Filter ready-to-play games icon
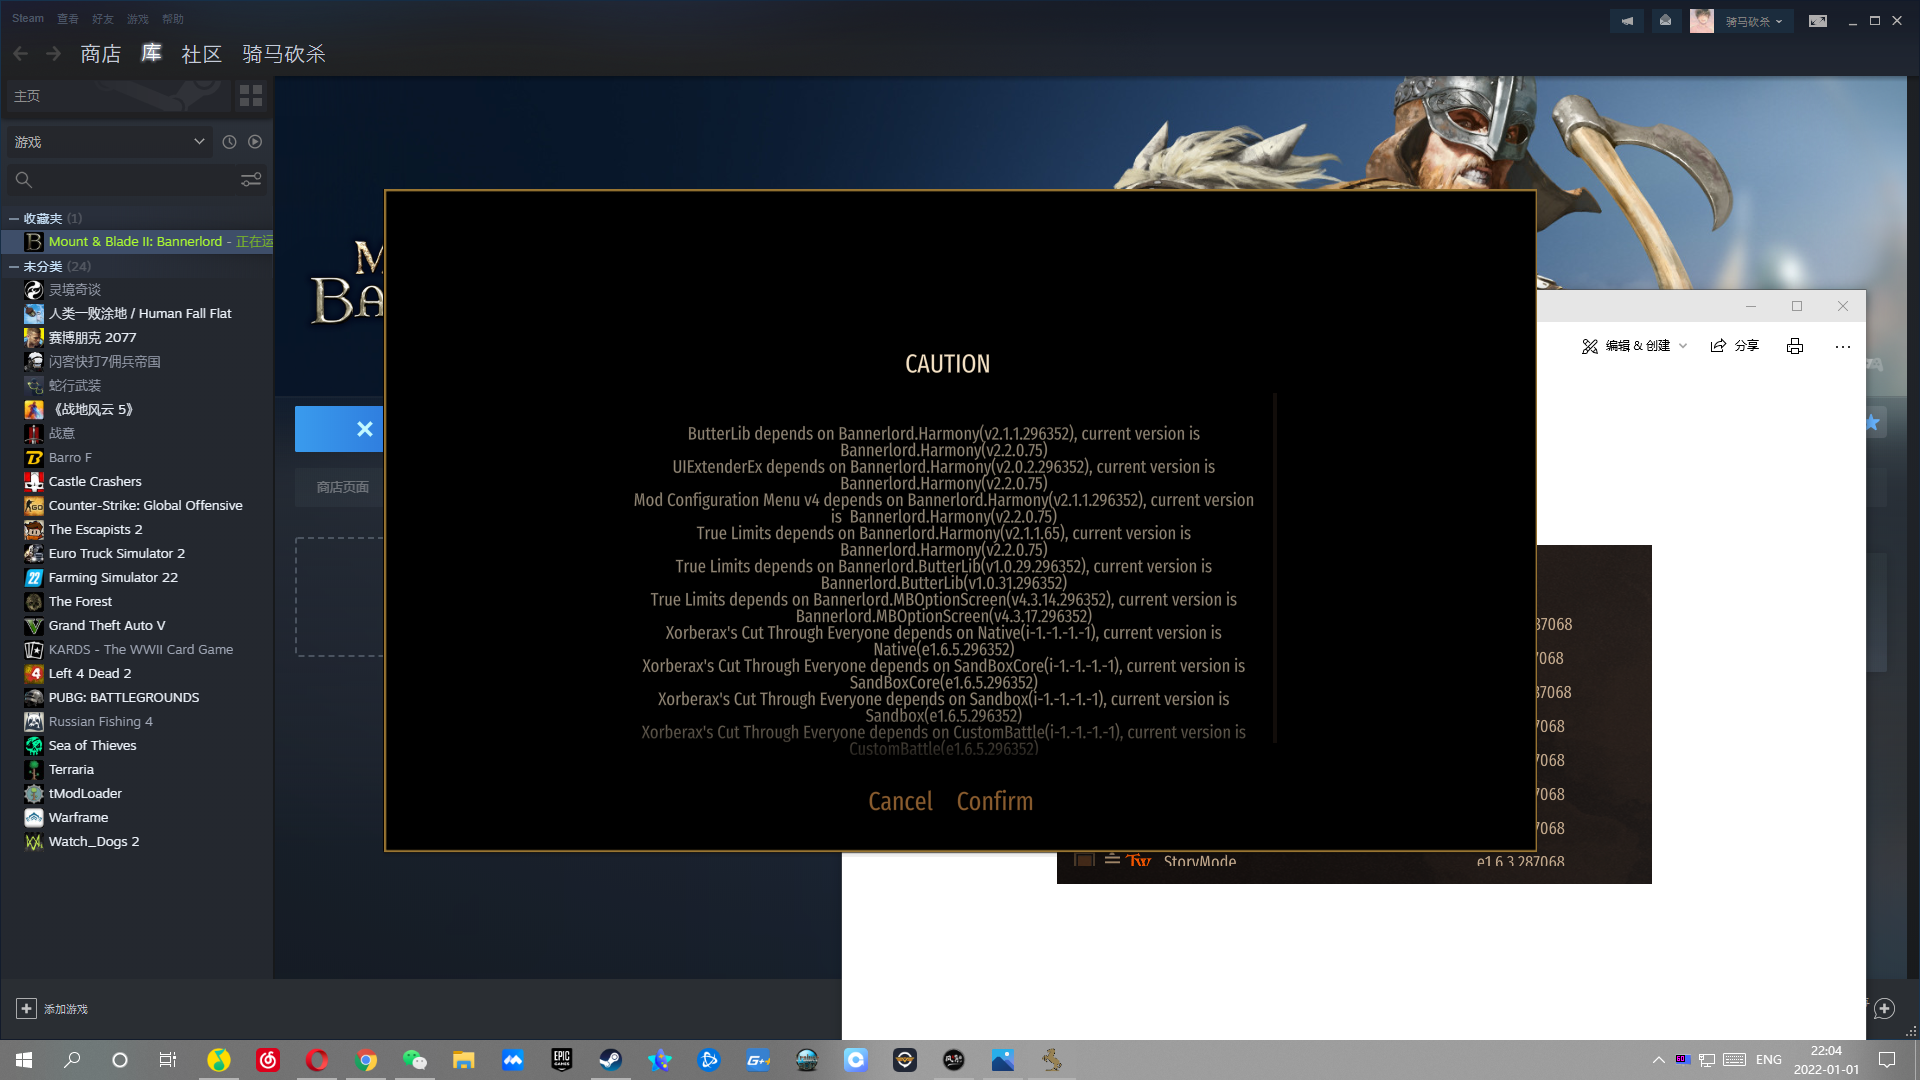 [255, 142]
